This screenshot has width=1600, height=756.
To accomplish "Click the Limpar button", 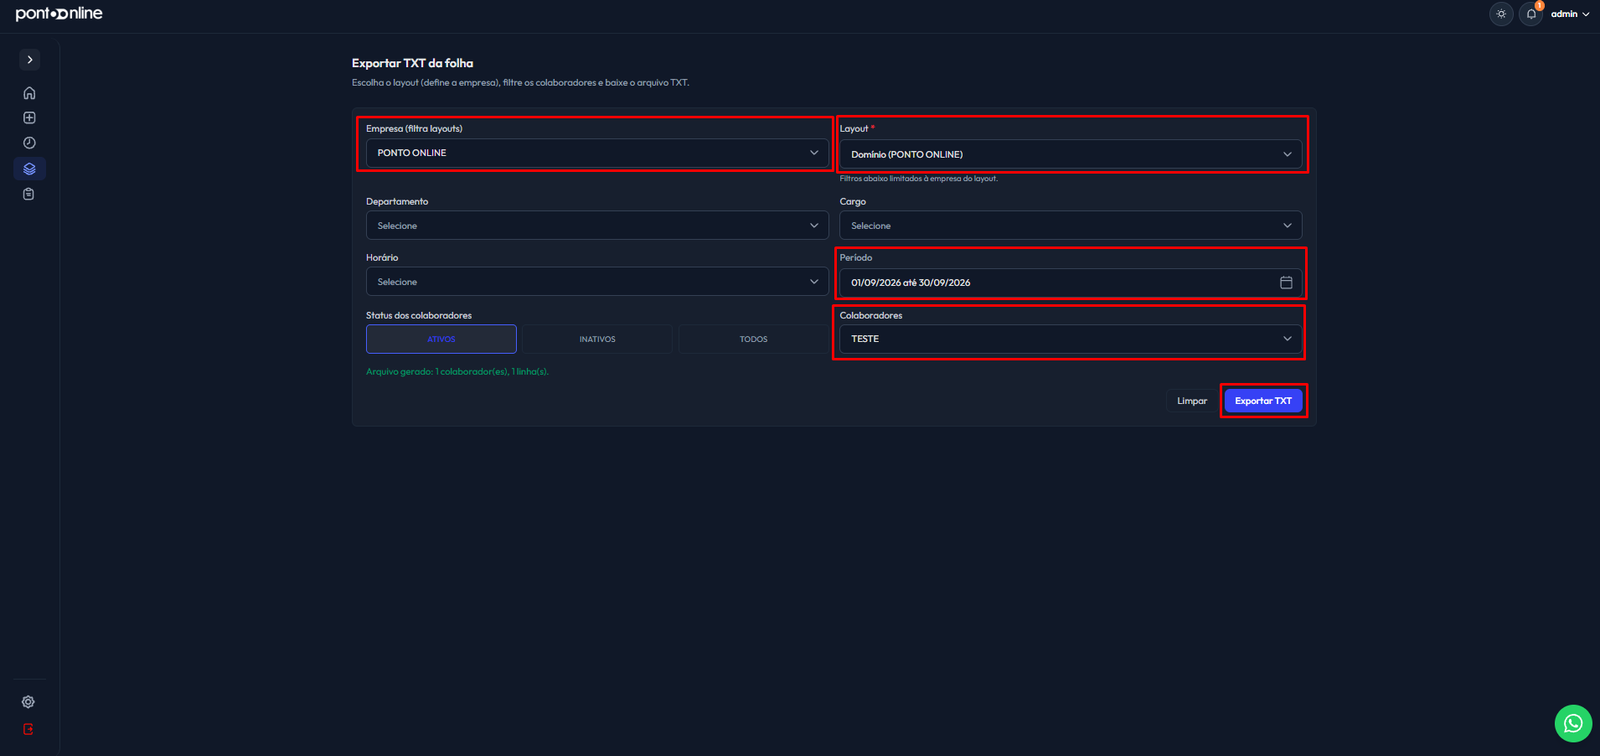I will 1192,401.
